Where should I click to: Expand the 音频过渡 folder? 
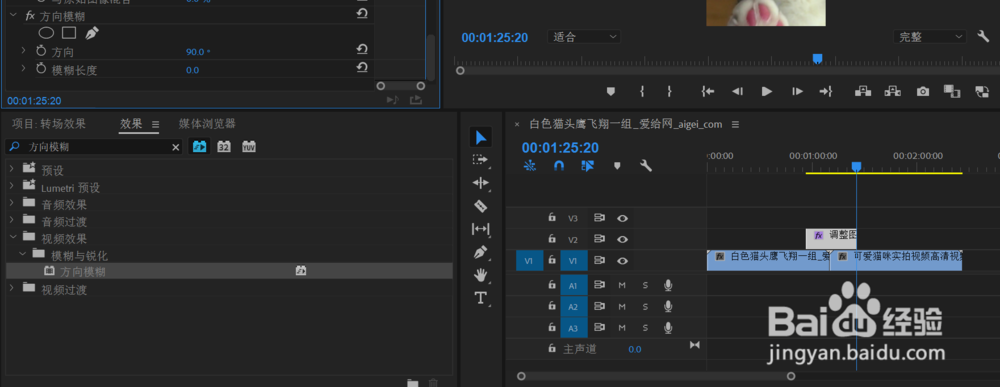(x=11, y=219)
